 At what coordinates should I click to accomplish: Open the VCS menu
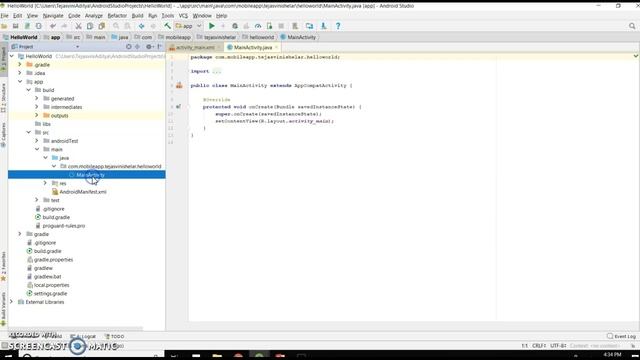click(183, 16)
